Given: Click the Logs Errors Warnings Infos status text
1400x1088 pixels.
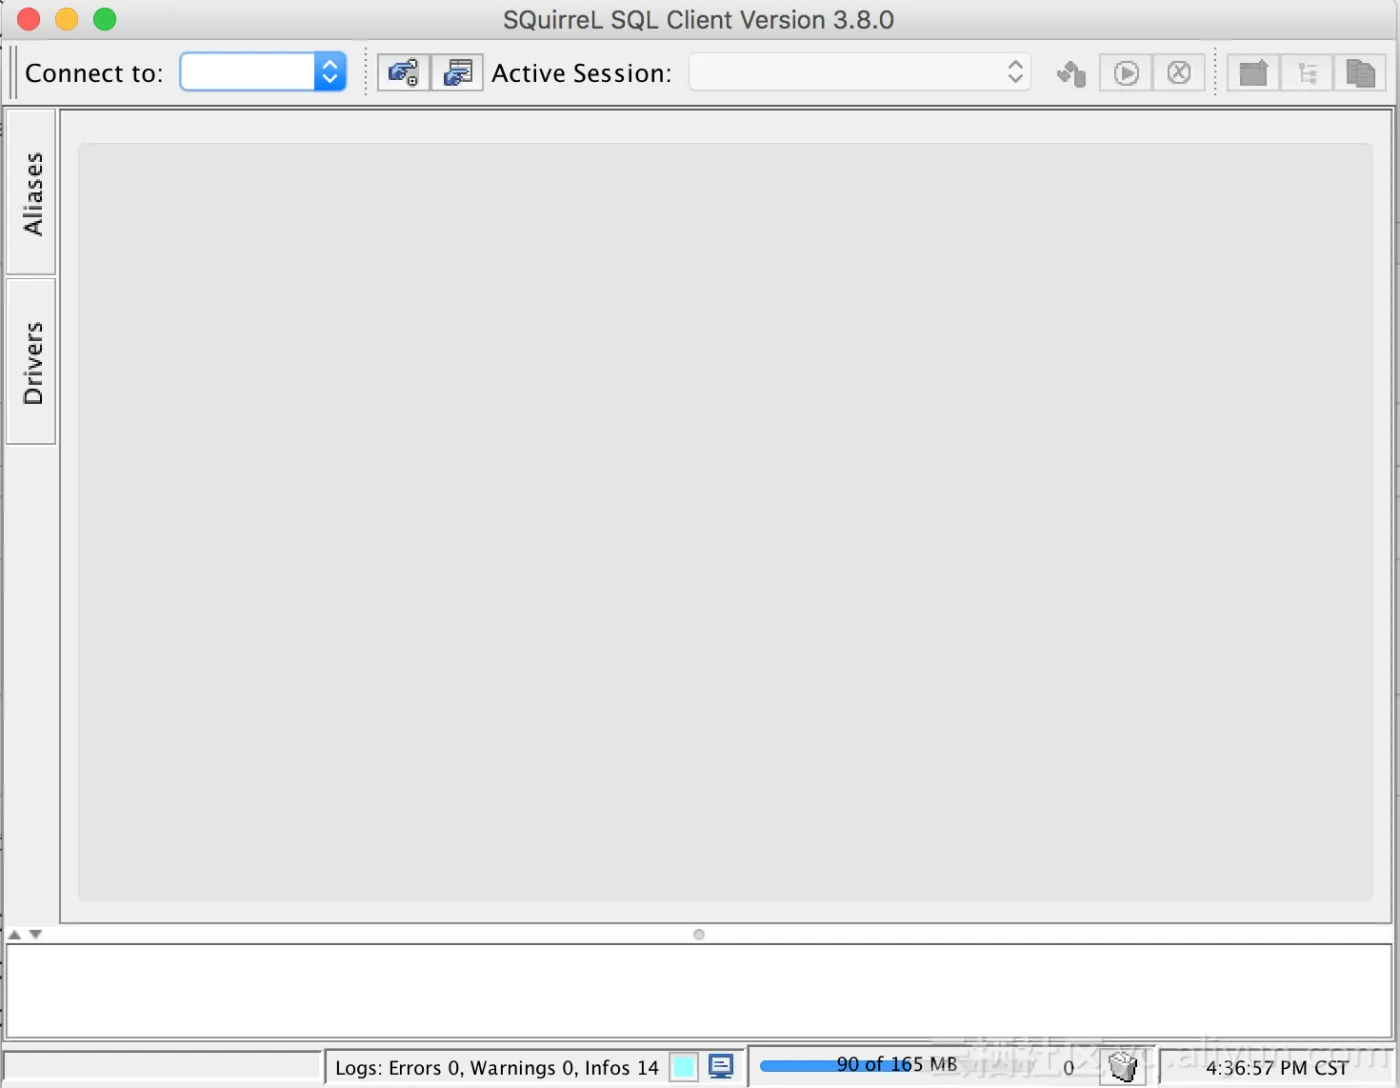Looking at the screenshot, I should click(497, 1068).
